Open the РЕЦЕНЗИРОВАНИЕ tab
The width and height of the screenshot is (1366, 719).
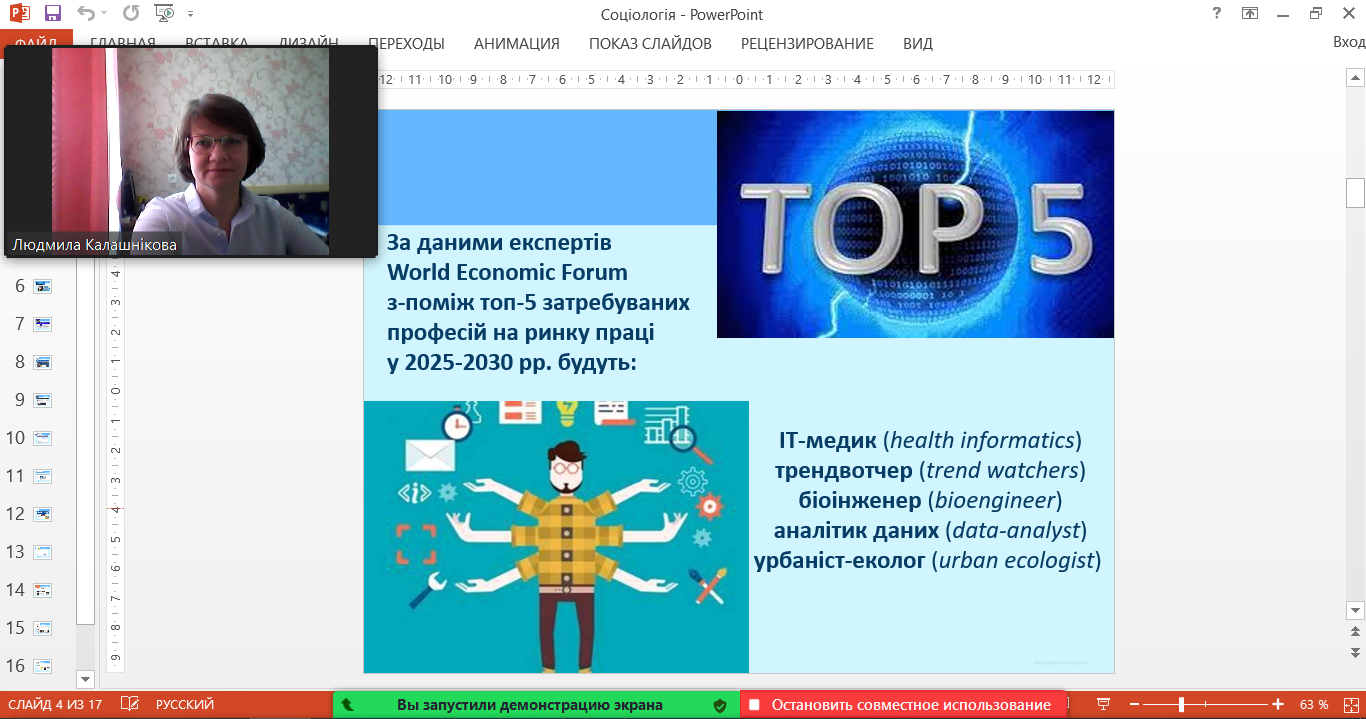[x=807, y=43]
